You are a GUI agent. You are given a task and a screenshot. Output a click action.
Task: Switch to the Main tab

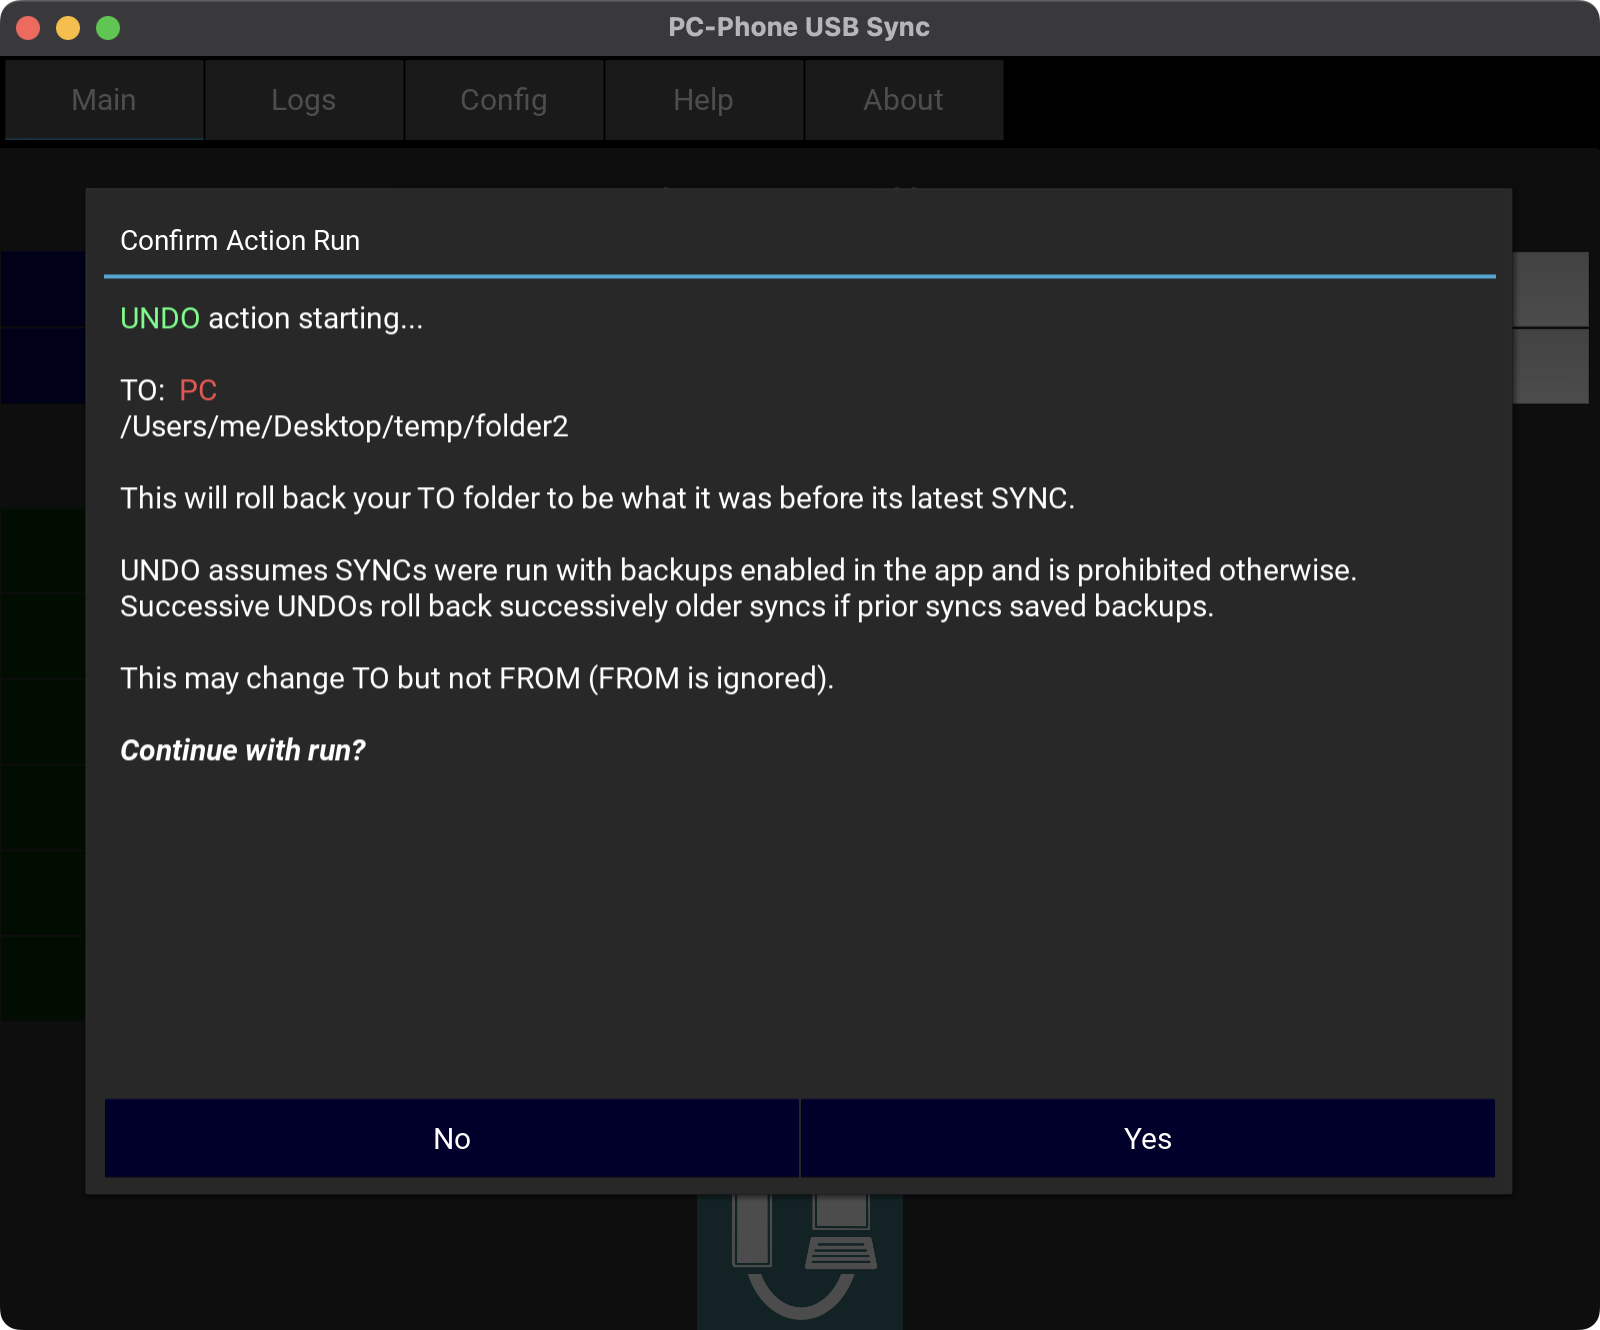[104, 100]
